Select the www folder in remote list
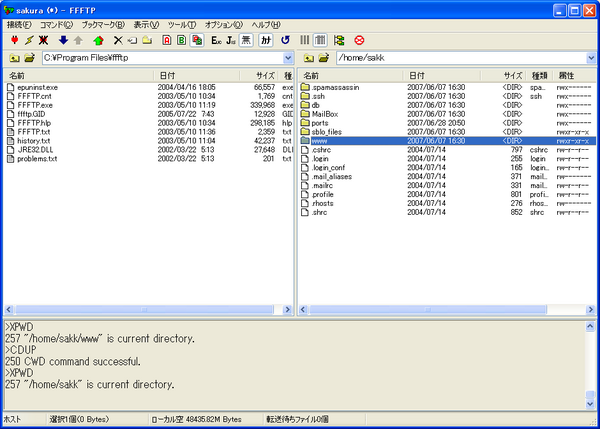This screenshot has width=600, height=429. [x=448, y=141]
